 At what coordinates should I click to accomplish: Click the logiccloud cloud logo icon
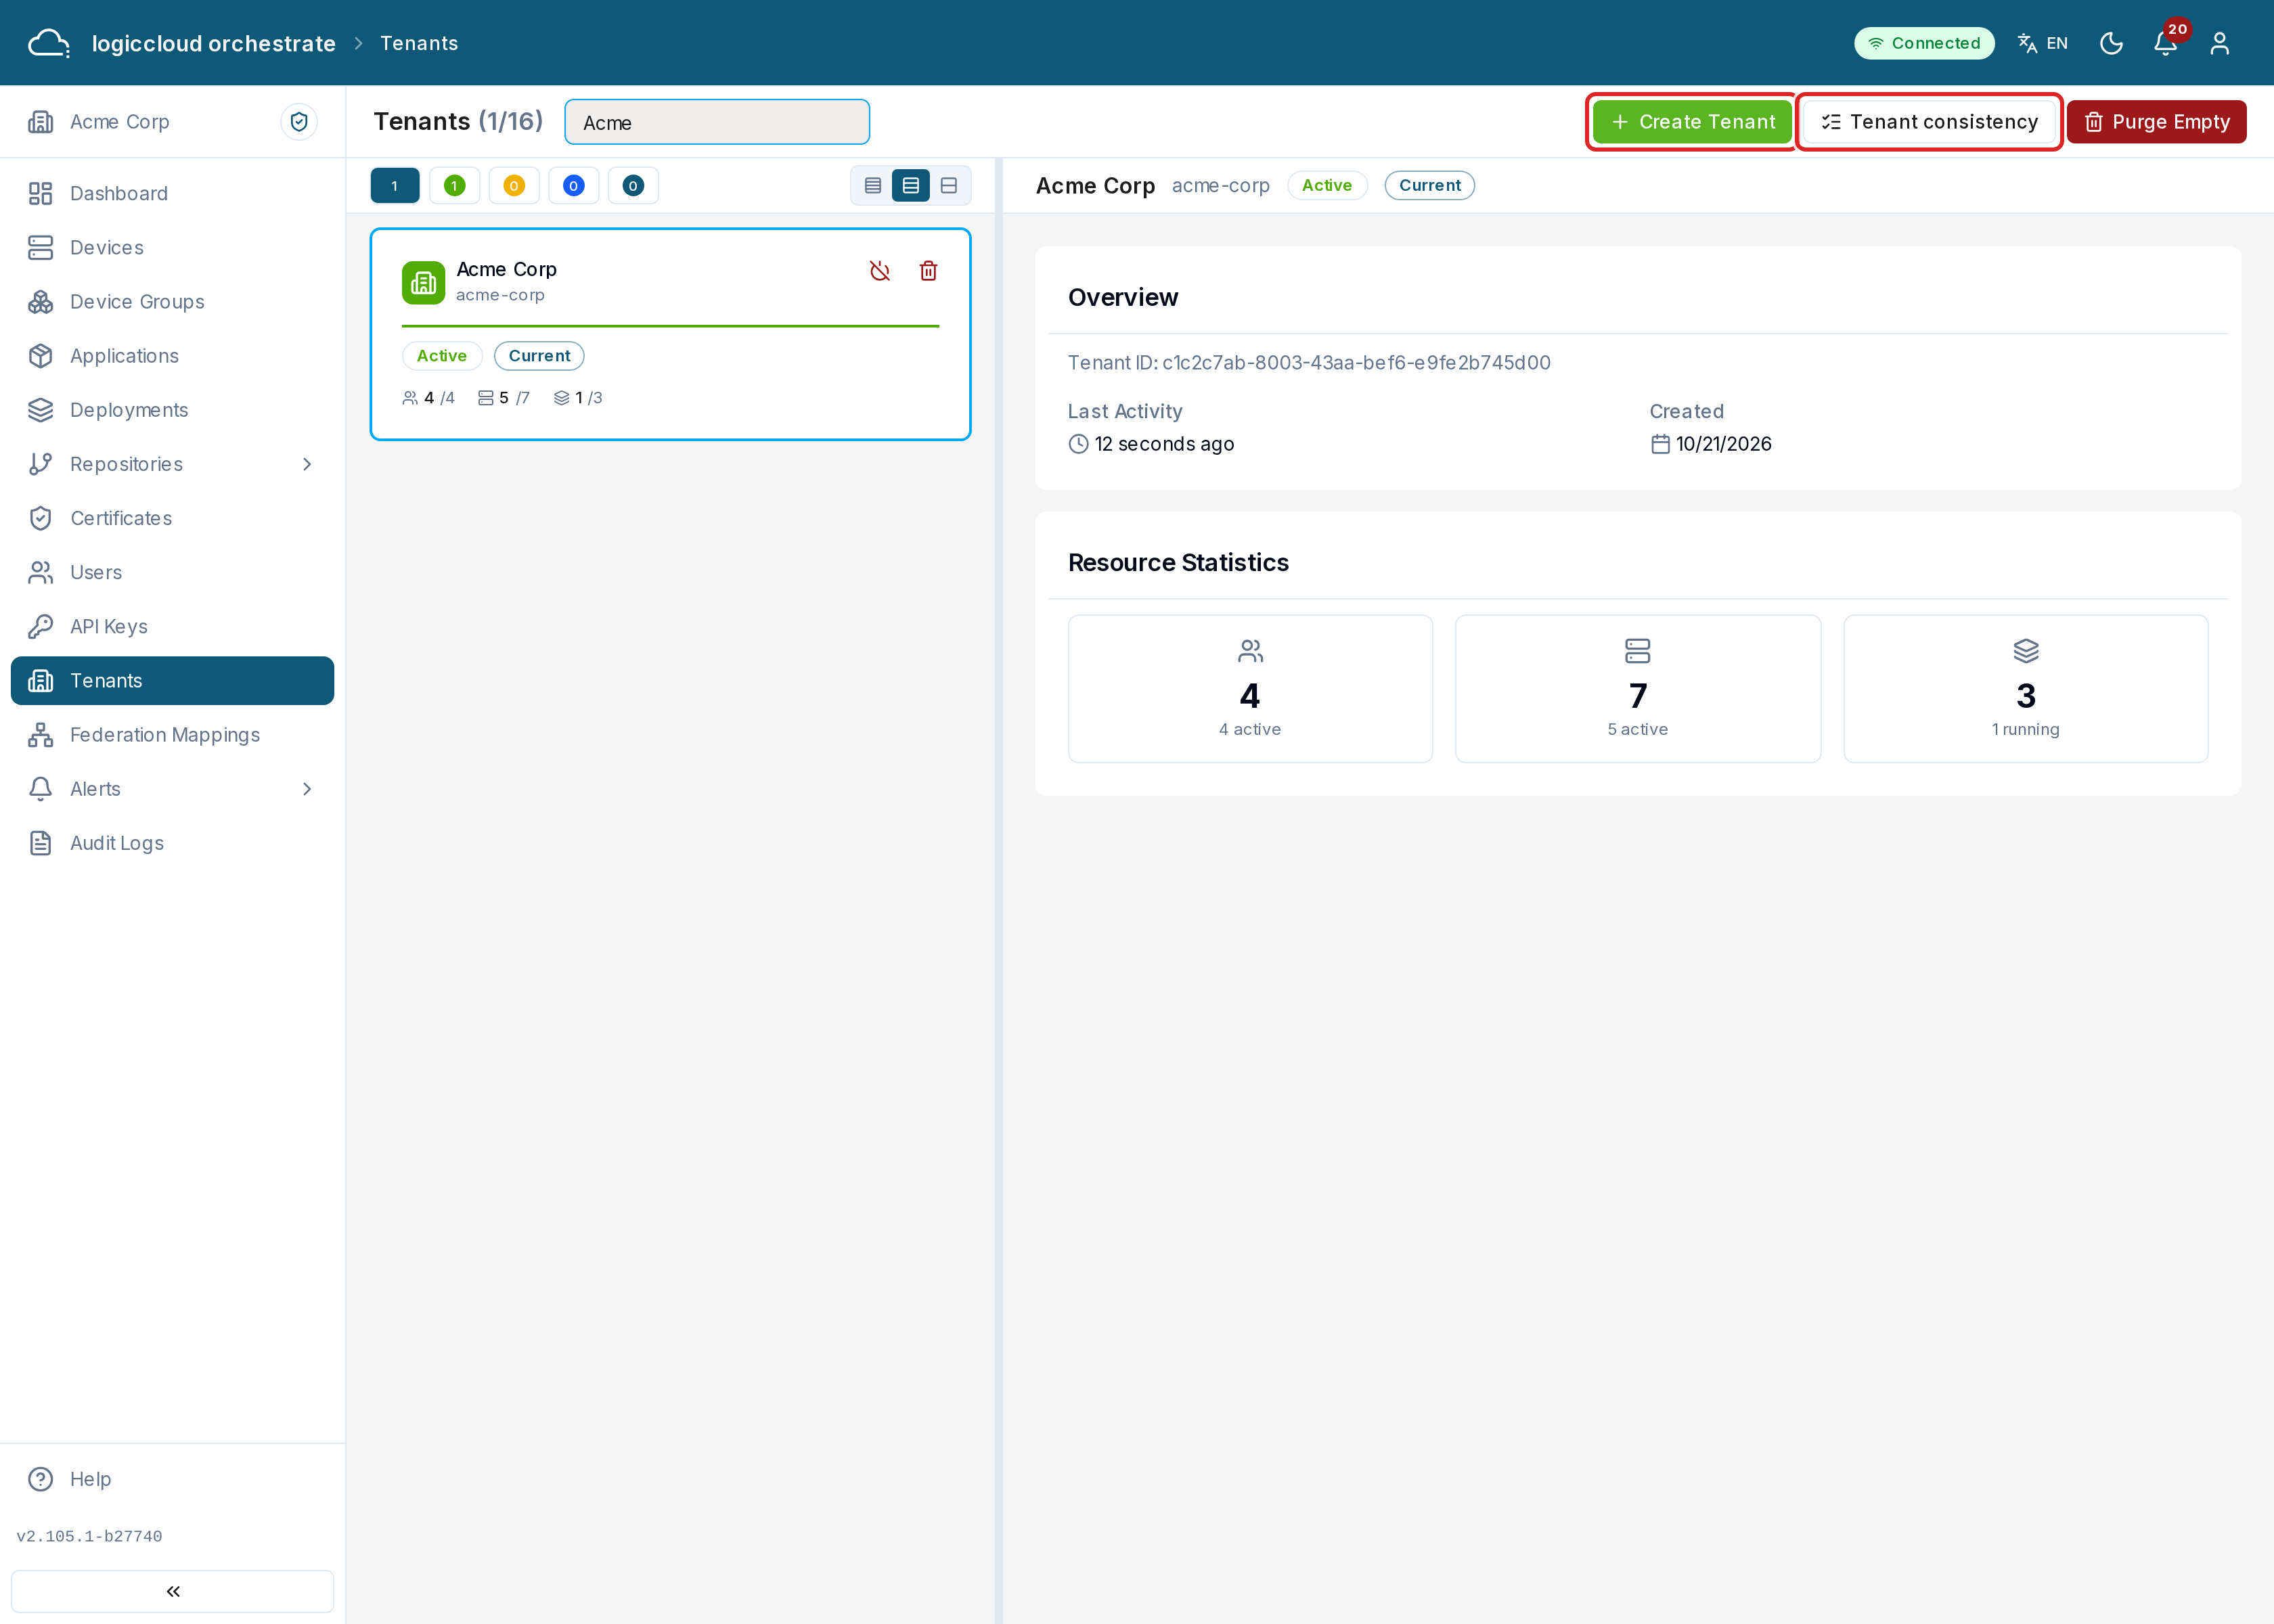[x=48, y=43]
